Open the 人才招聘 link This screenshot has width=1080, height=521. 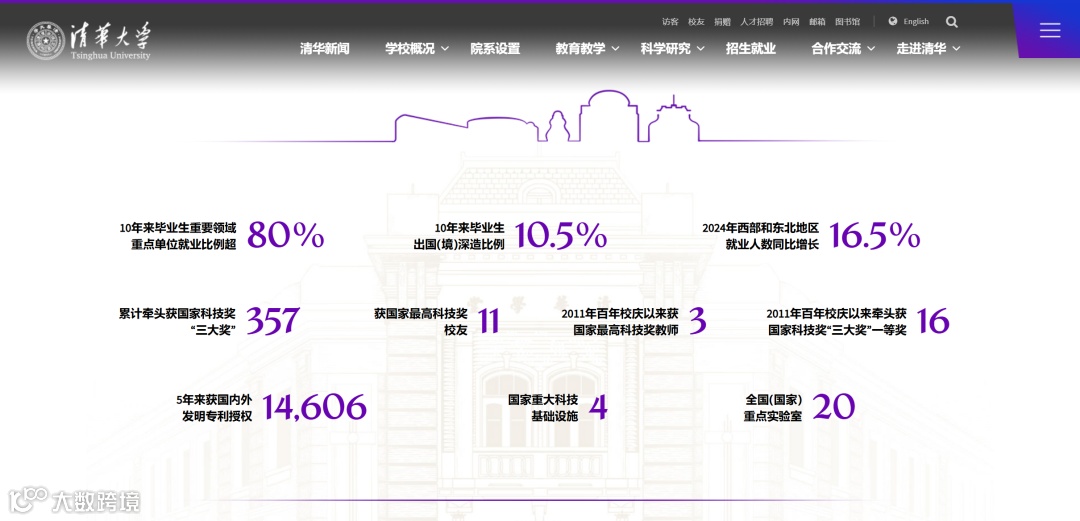tap(757, 21)
